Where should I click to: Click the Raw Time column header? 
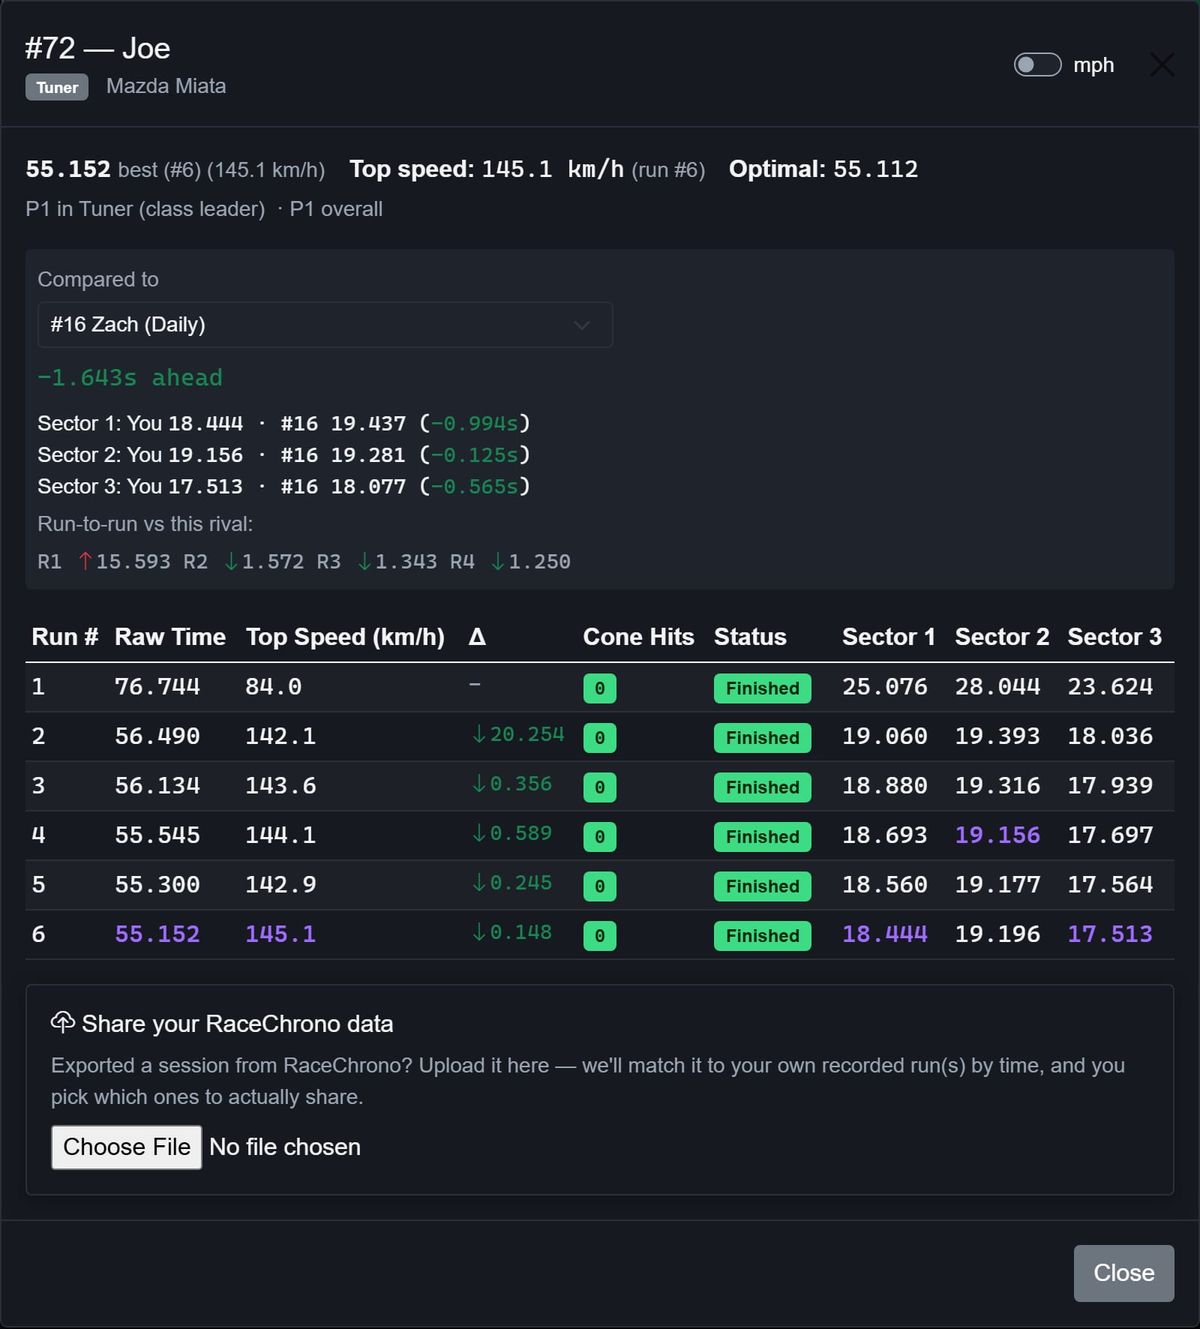[170, 637]
